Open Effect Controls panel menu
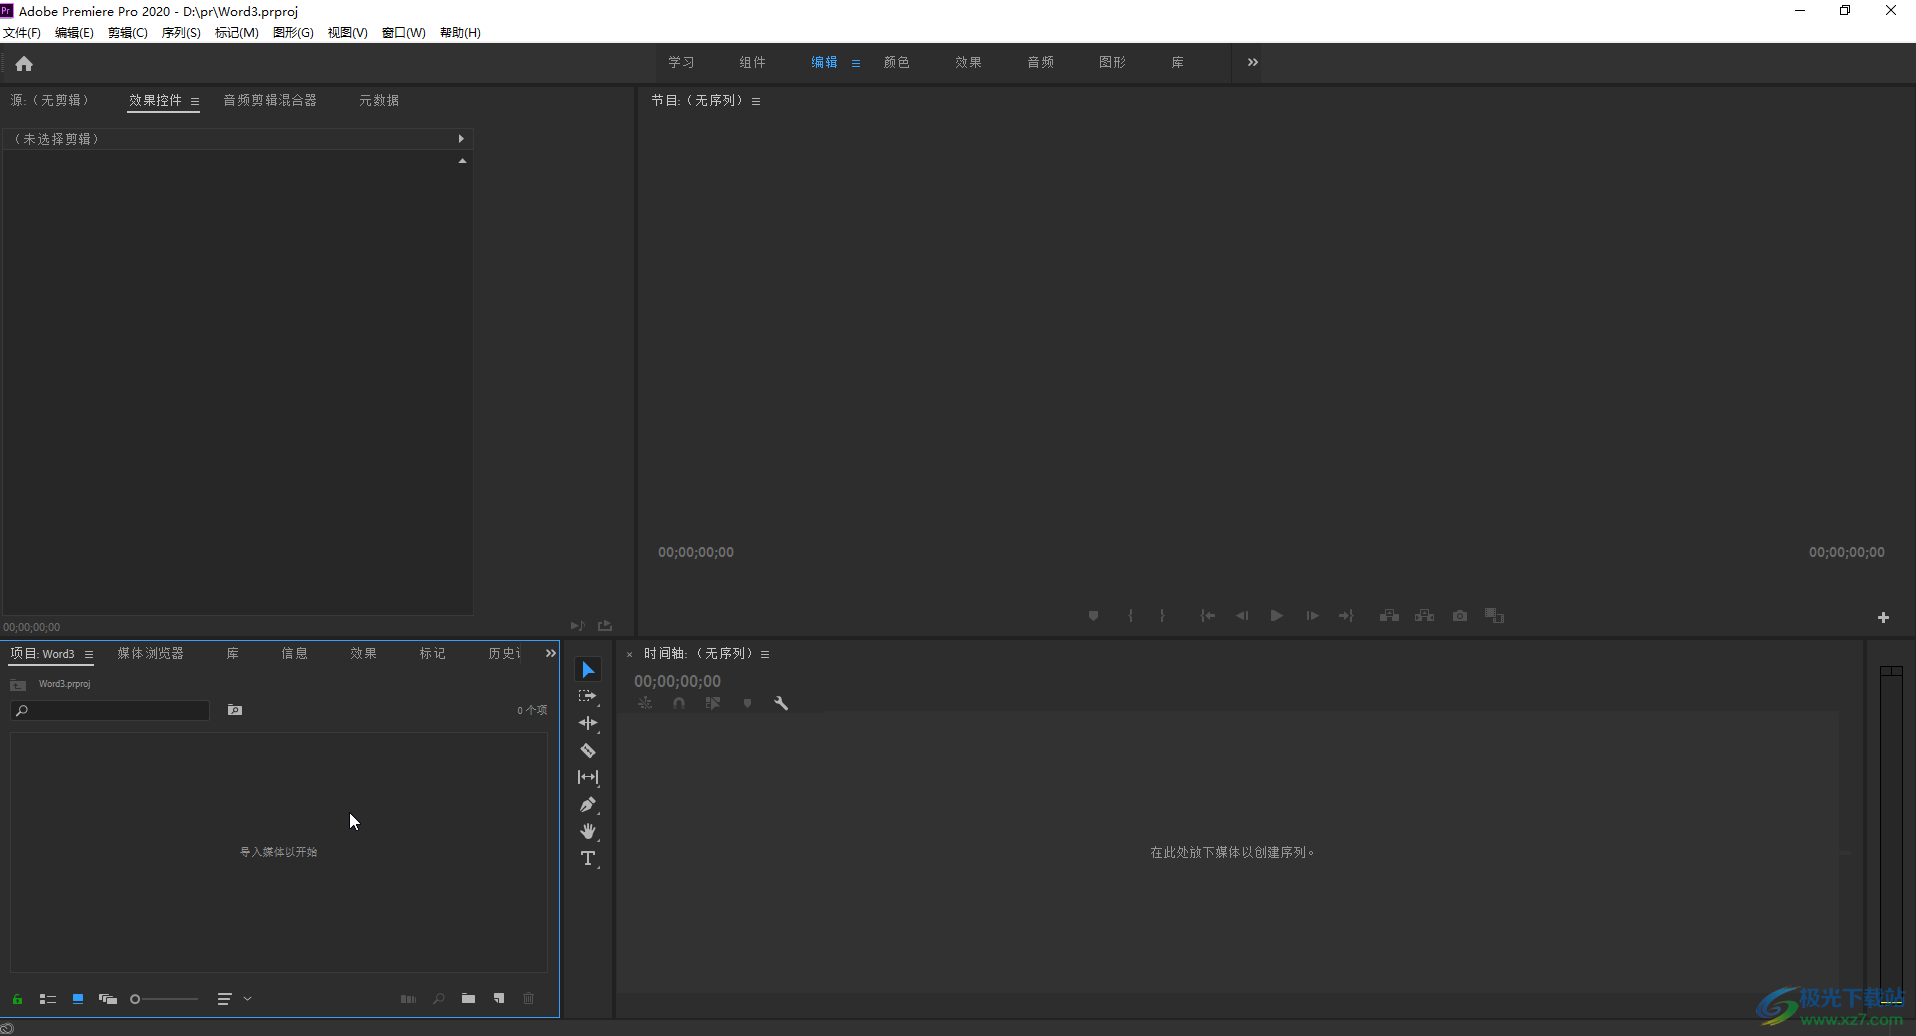This screenshot has width=1916, height=1036. [x=195, y=101]
